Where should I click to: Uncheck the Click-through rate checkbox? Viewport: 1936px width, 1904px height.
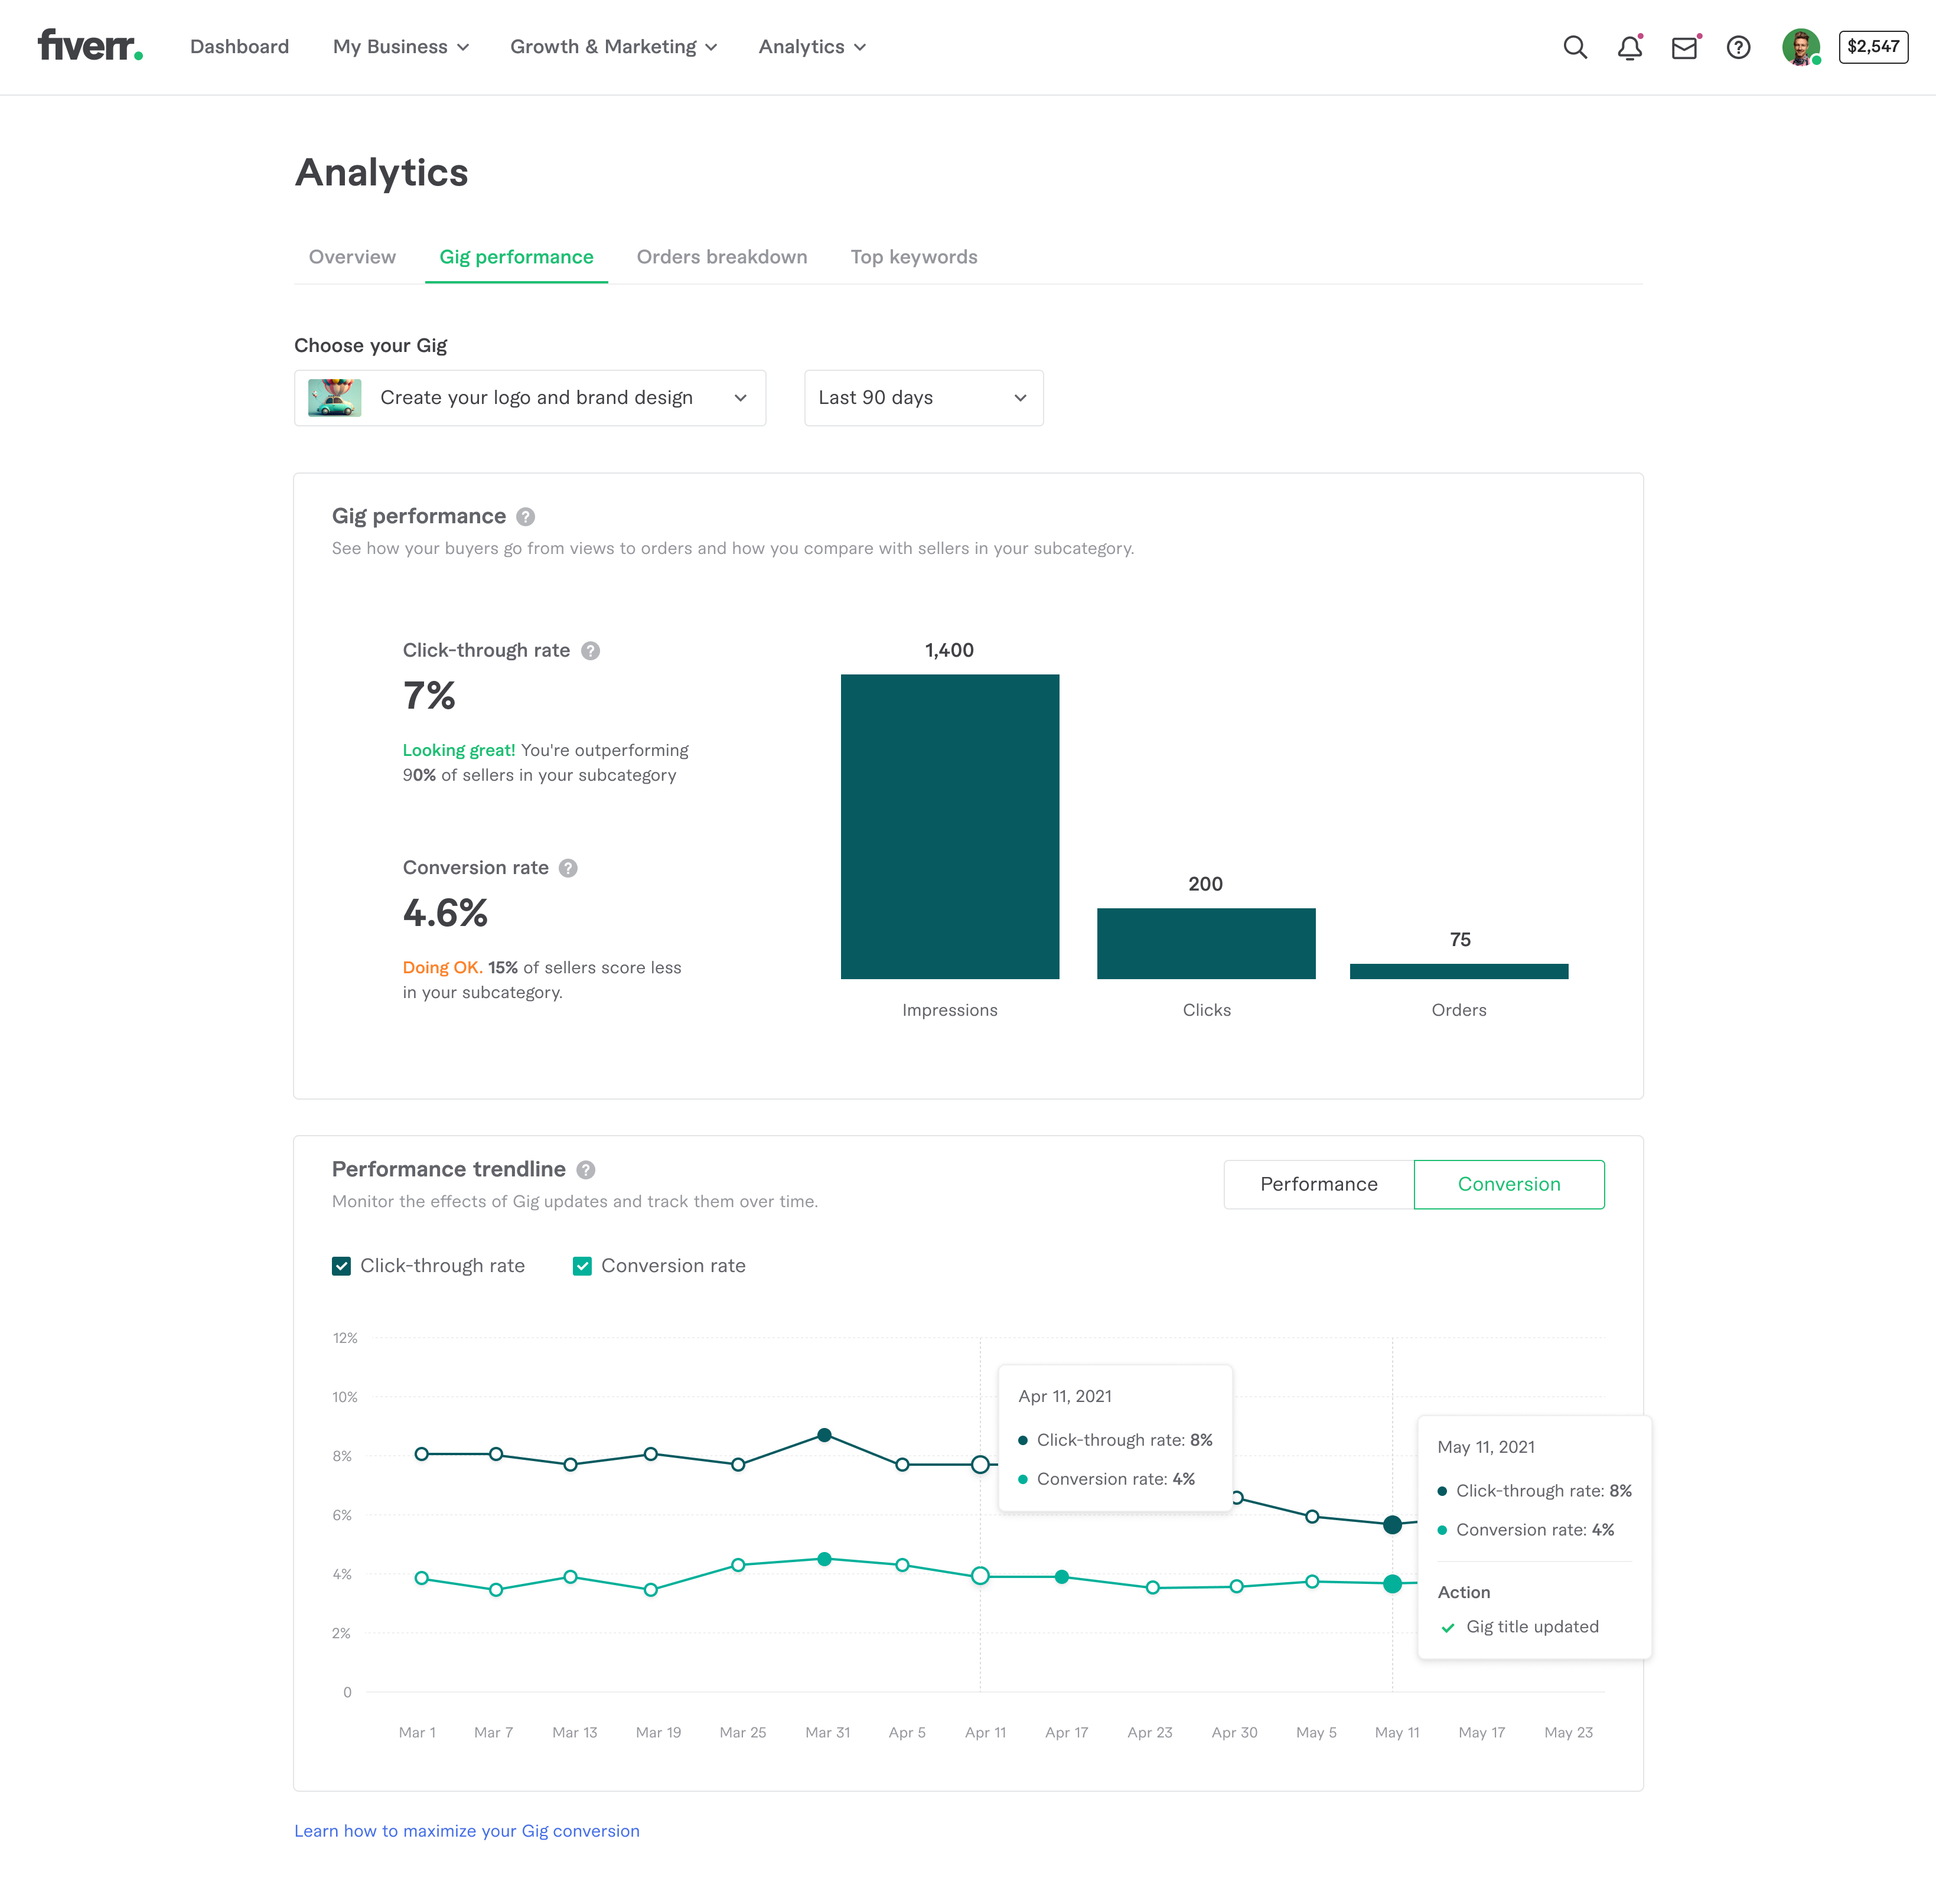(342, 1266)
